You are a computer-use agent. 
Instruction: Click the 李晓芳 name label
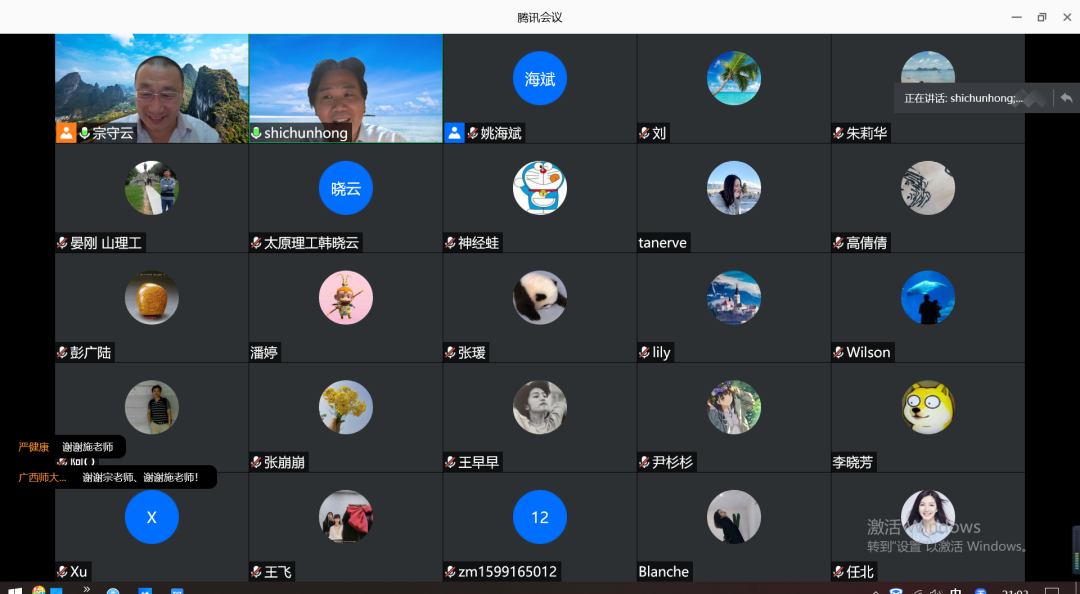(x=853, y=462)
